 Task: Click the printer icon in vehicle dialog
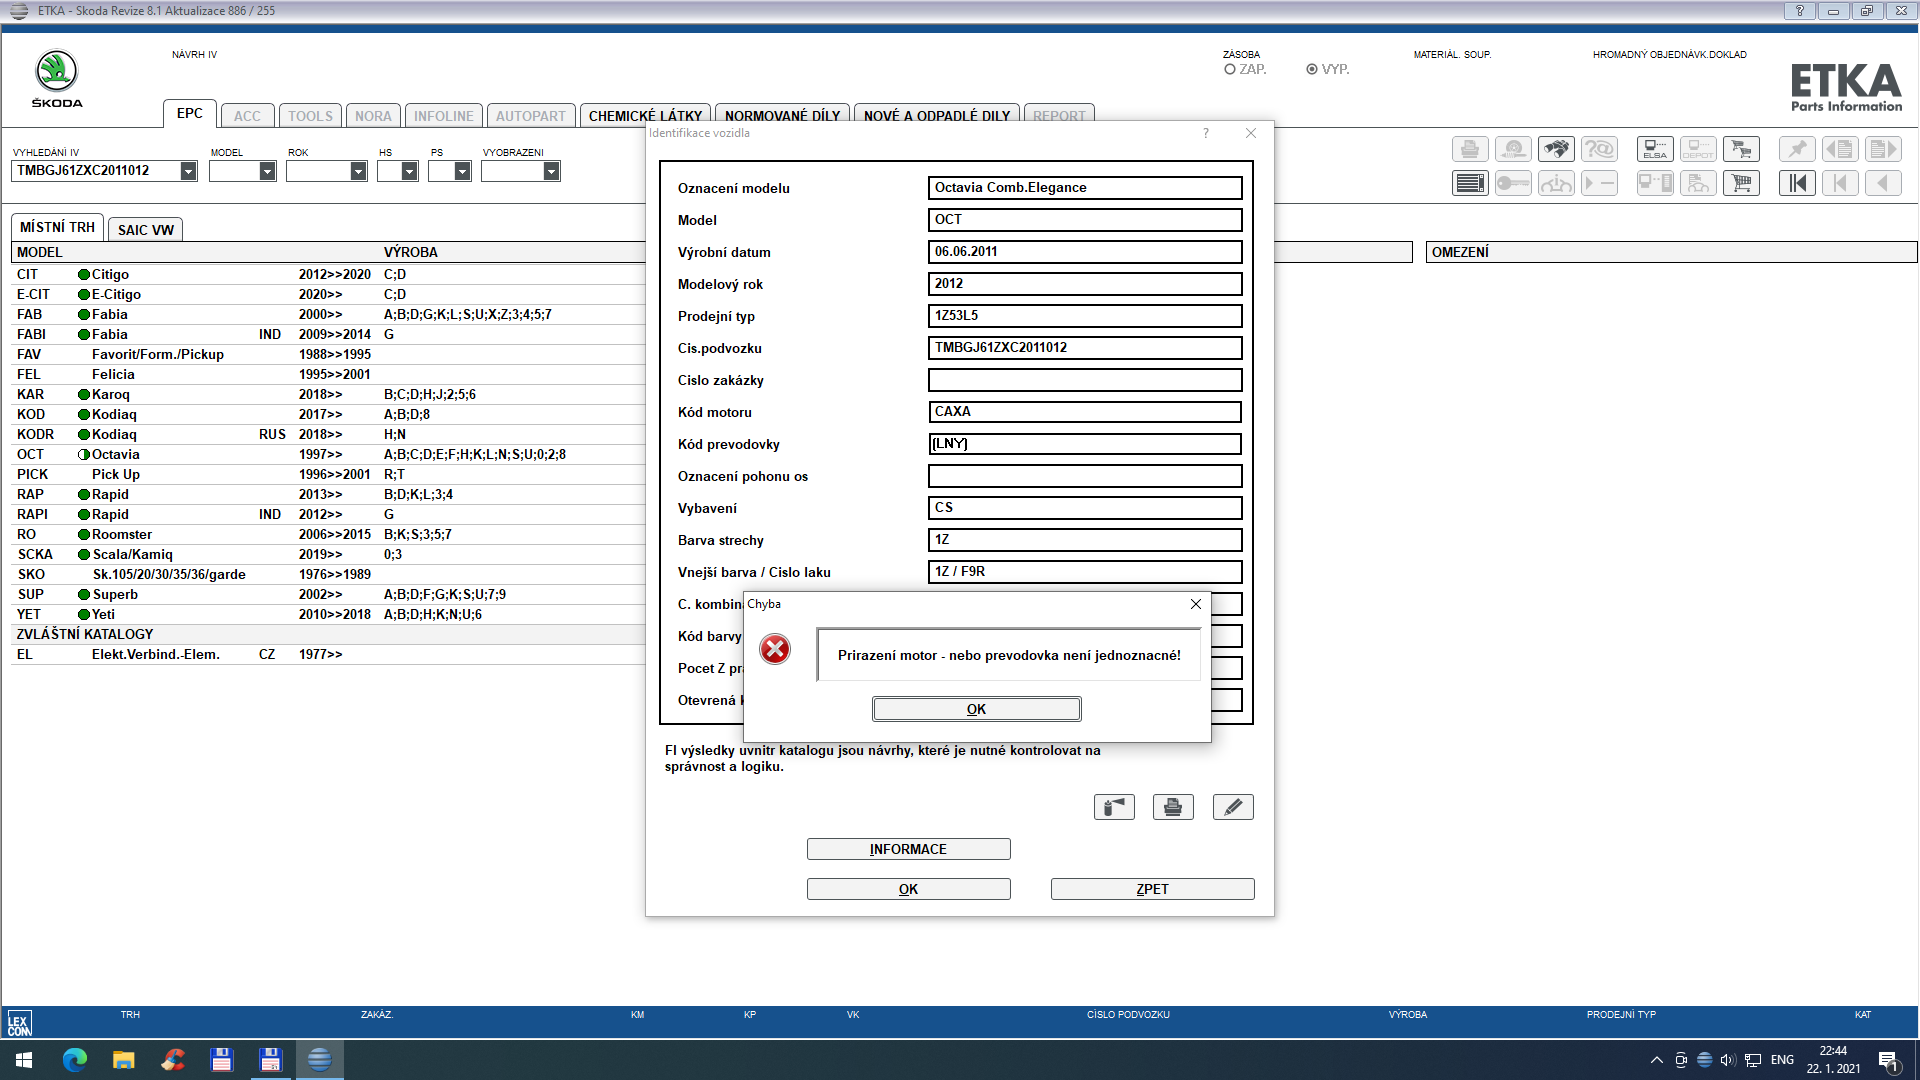(x=1173, y=807)
